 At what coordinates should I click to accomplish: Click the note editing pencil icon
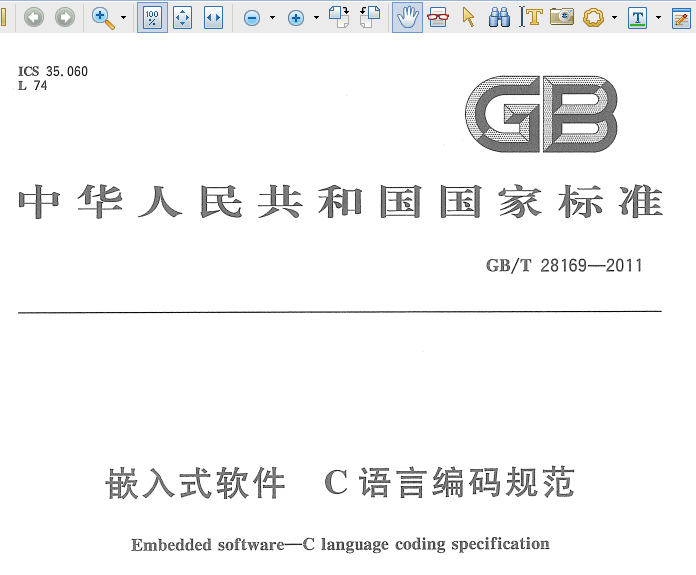[x=681, y=18]
